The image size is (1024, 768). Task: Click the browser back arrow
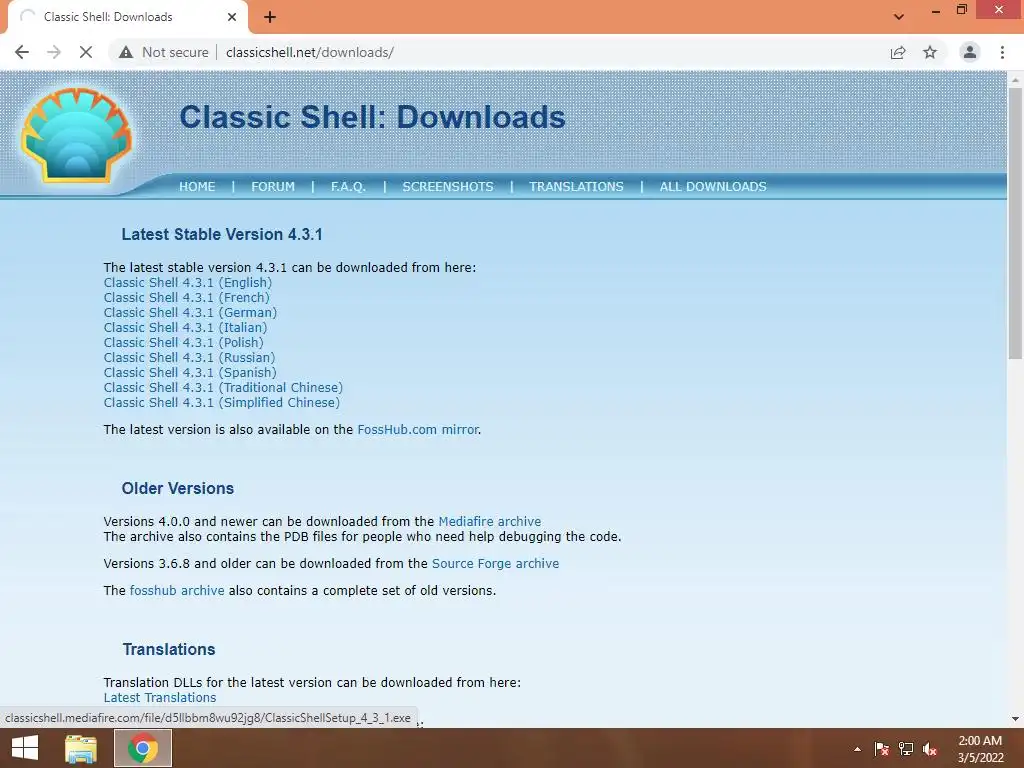pos(22,52)
